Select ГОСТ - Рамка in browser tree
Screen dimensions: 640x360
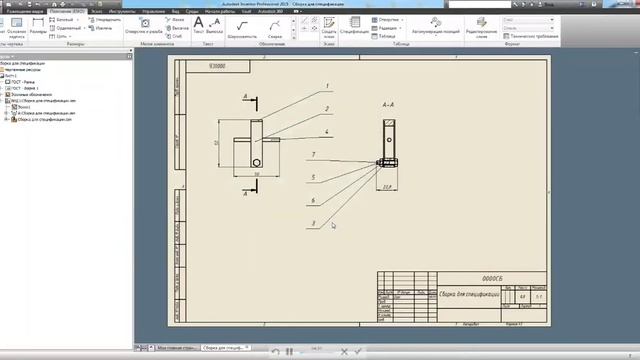pyautogui.click(x=23, y=82)
